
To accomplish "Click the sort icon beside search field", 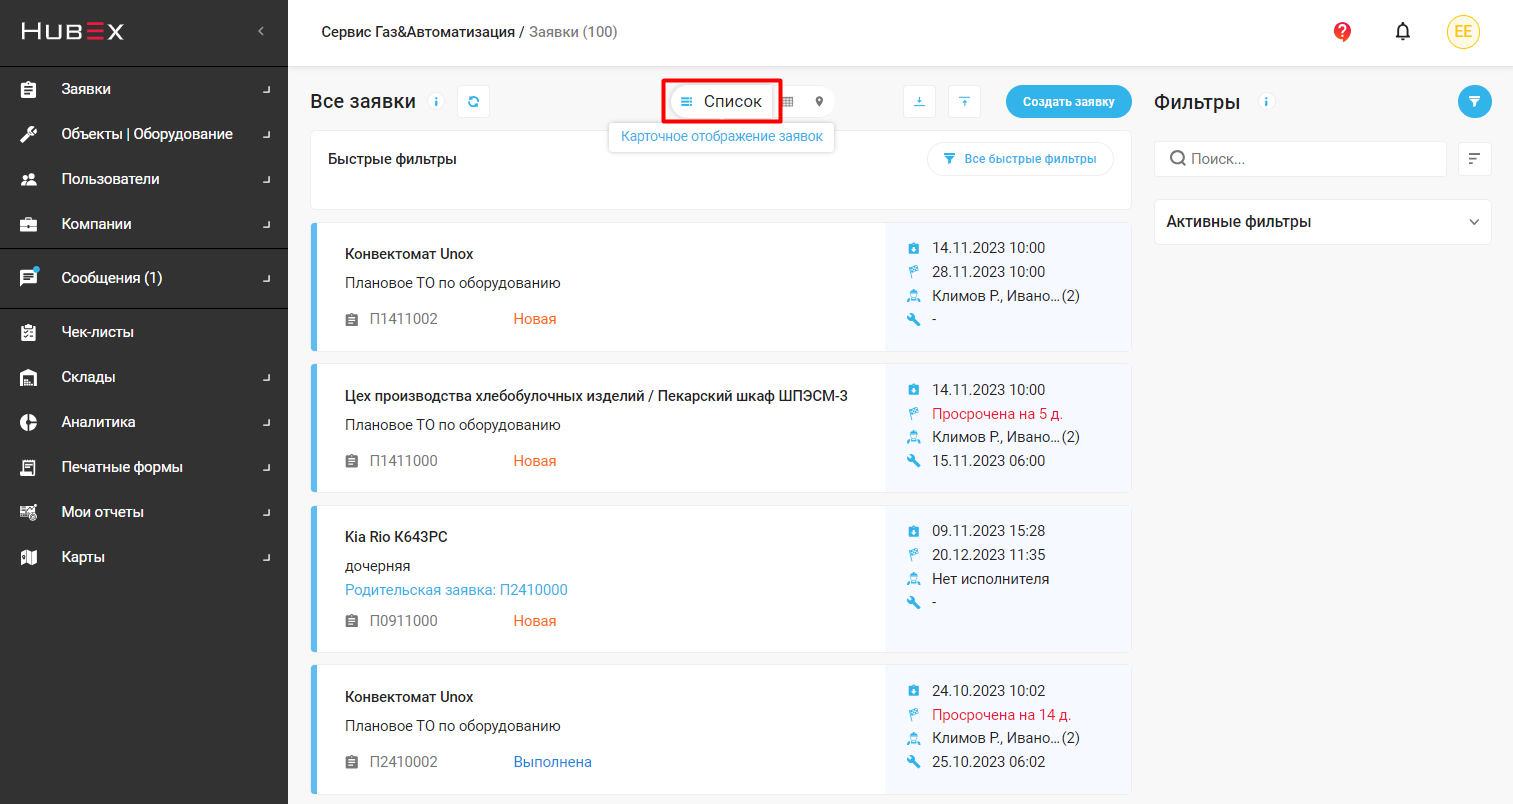I will [1474, 159].
